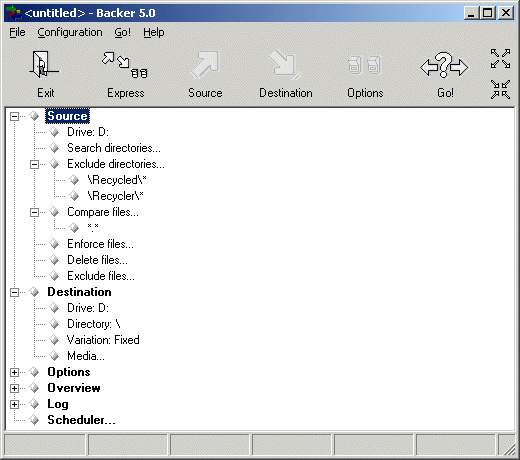Screen dimensions: 520x460
Task: Click the expand-all arrows icon
Action: coord(500,59)
